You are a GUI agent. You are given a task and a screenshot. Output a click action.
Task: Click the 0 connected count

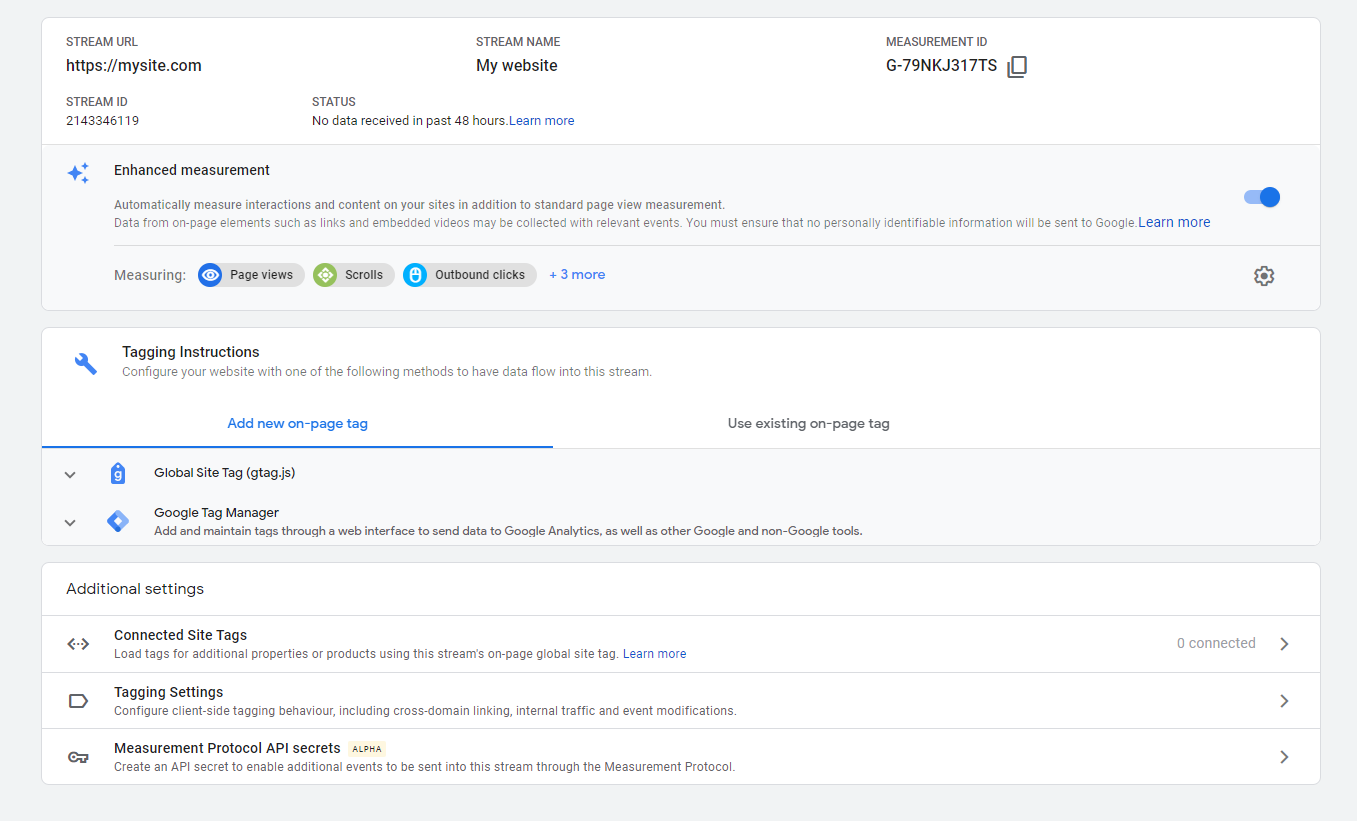1216,644
